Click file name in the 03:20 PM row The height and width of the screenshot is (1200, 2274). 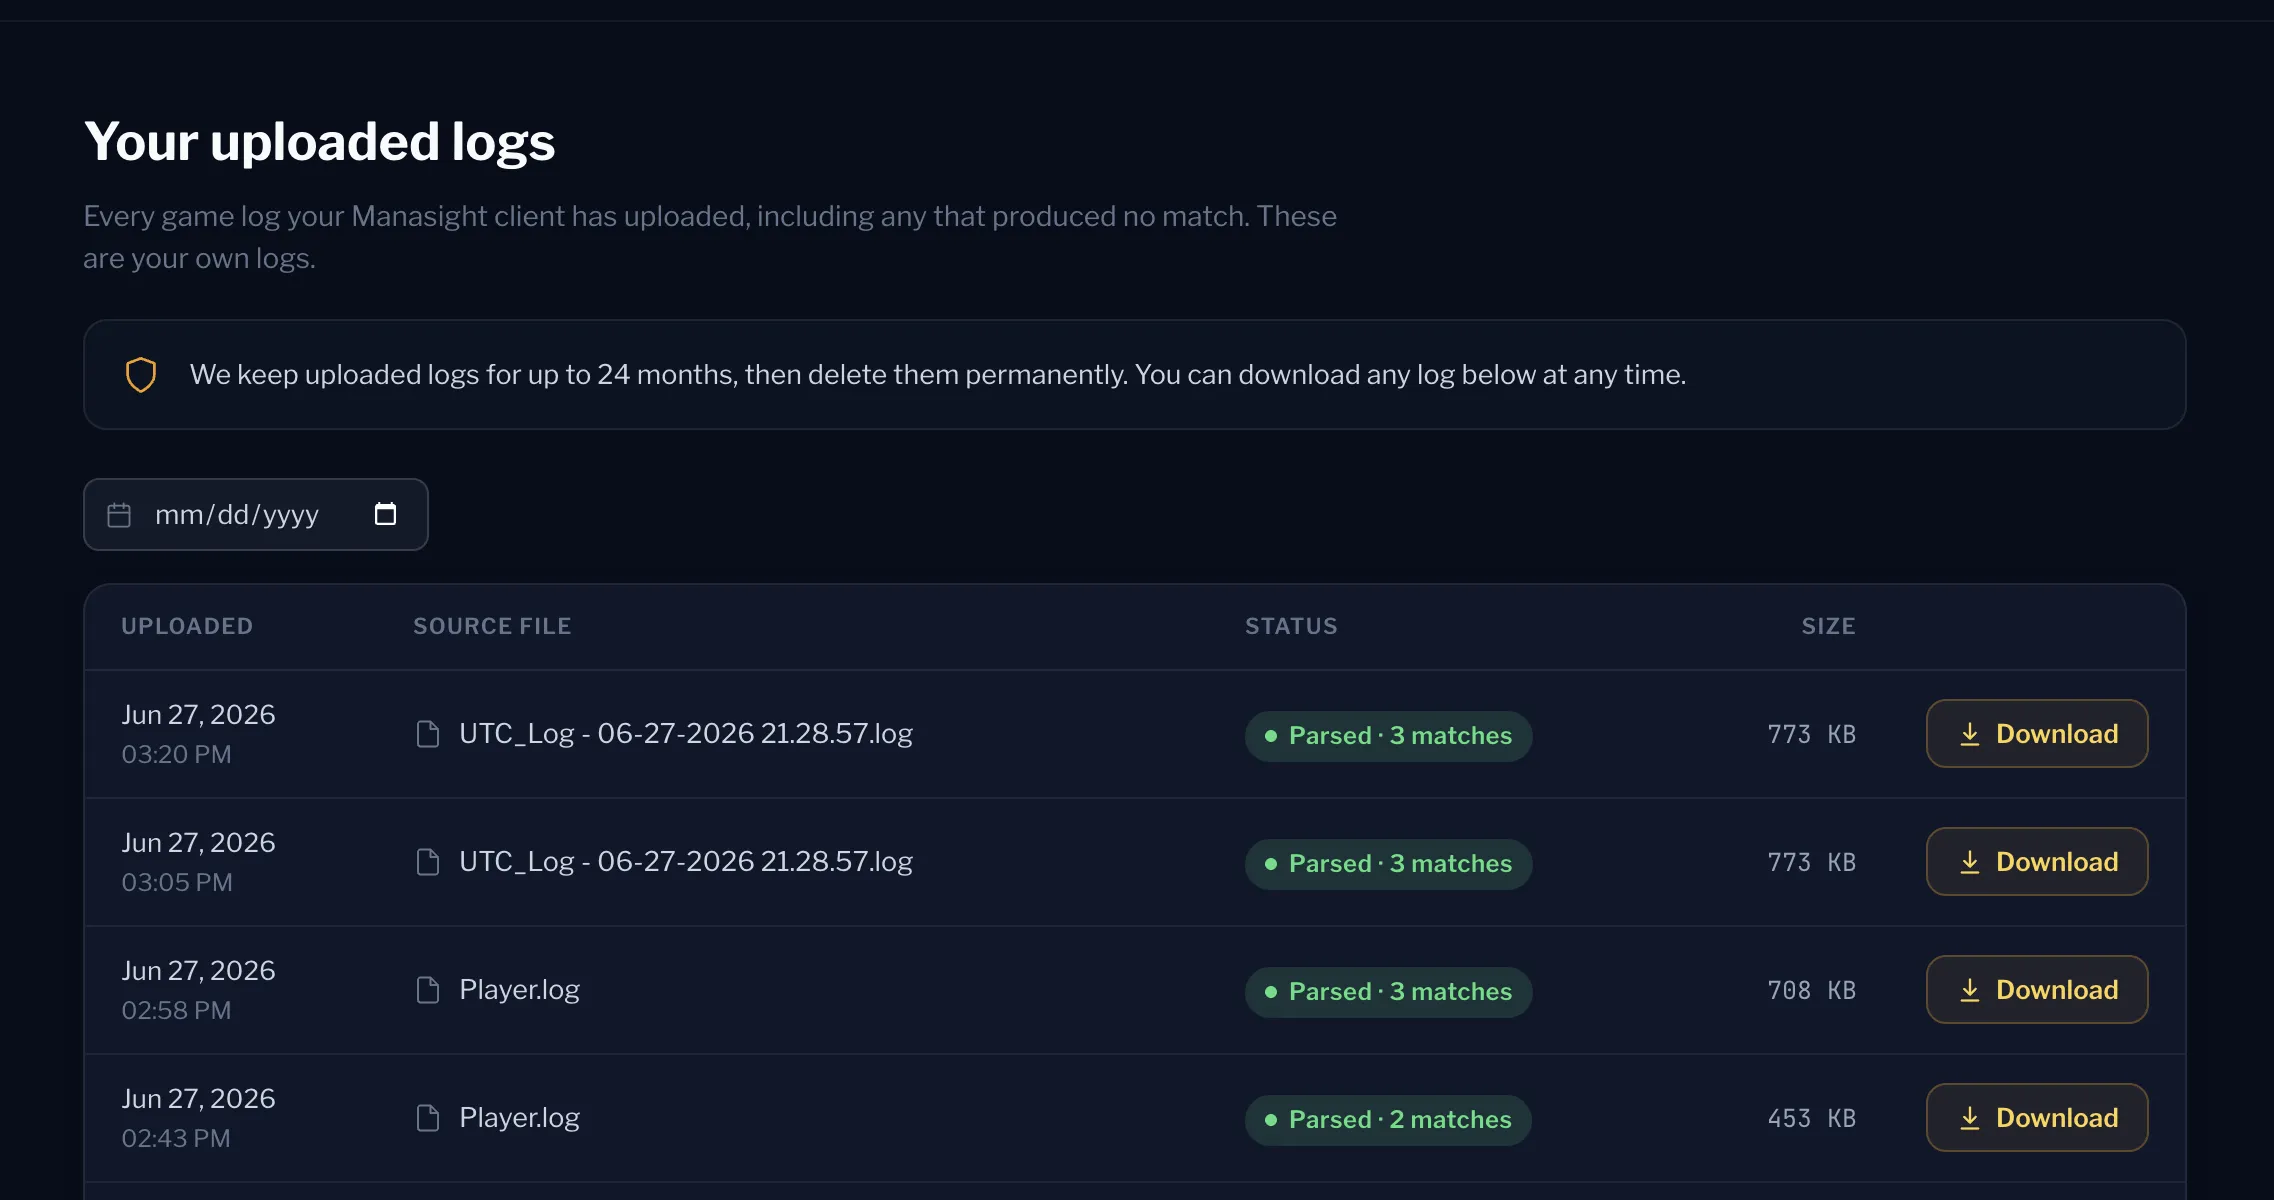click(x=686, y=734)
